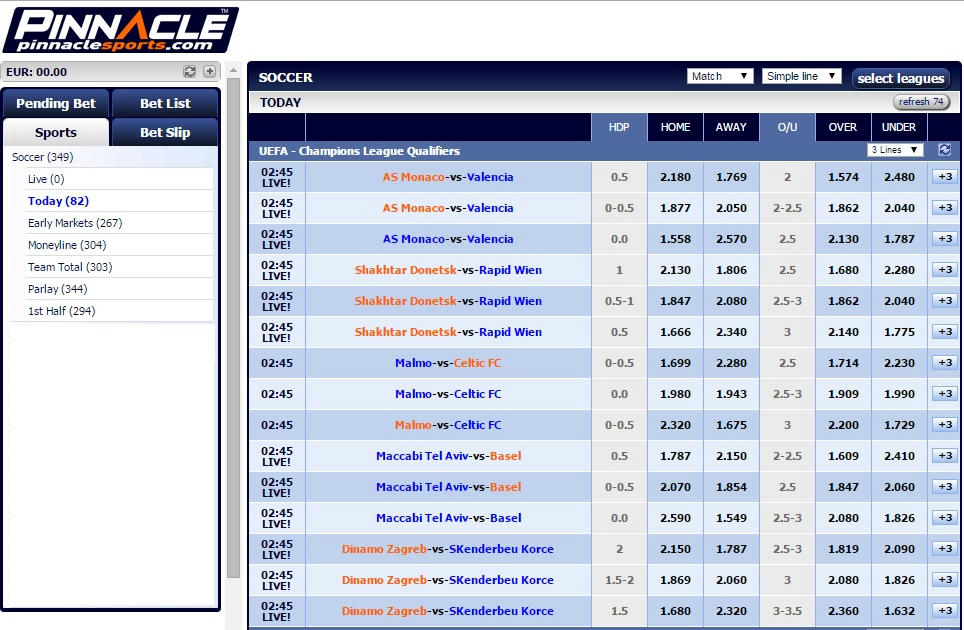The width and height of the screenshot is (964, 630).
Task: Expand +3 on the row with home odds 2.180
Action: [944, 177]
